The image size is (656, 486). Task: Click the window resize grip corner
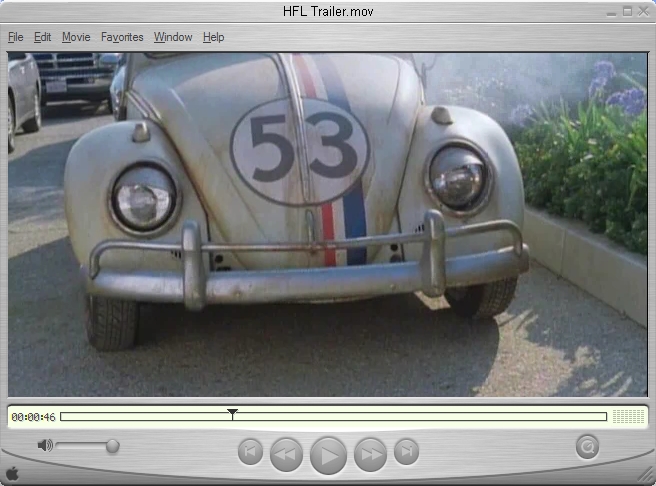646,476
